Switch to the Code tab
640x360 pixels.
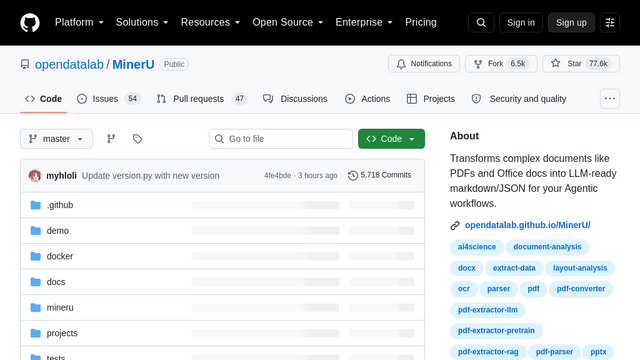click(x=44, y=99)
